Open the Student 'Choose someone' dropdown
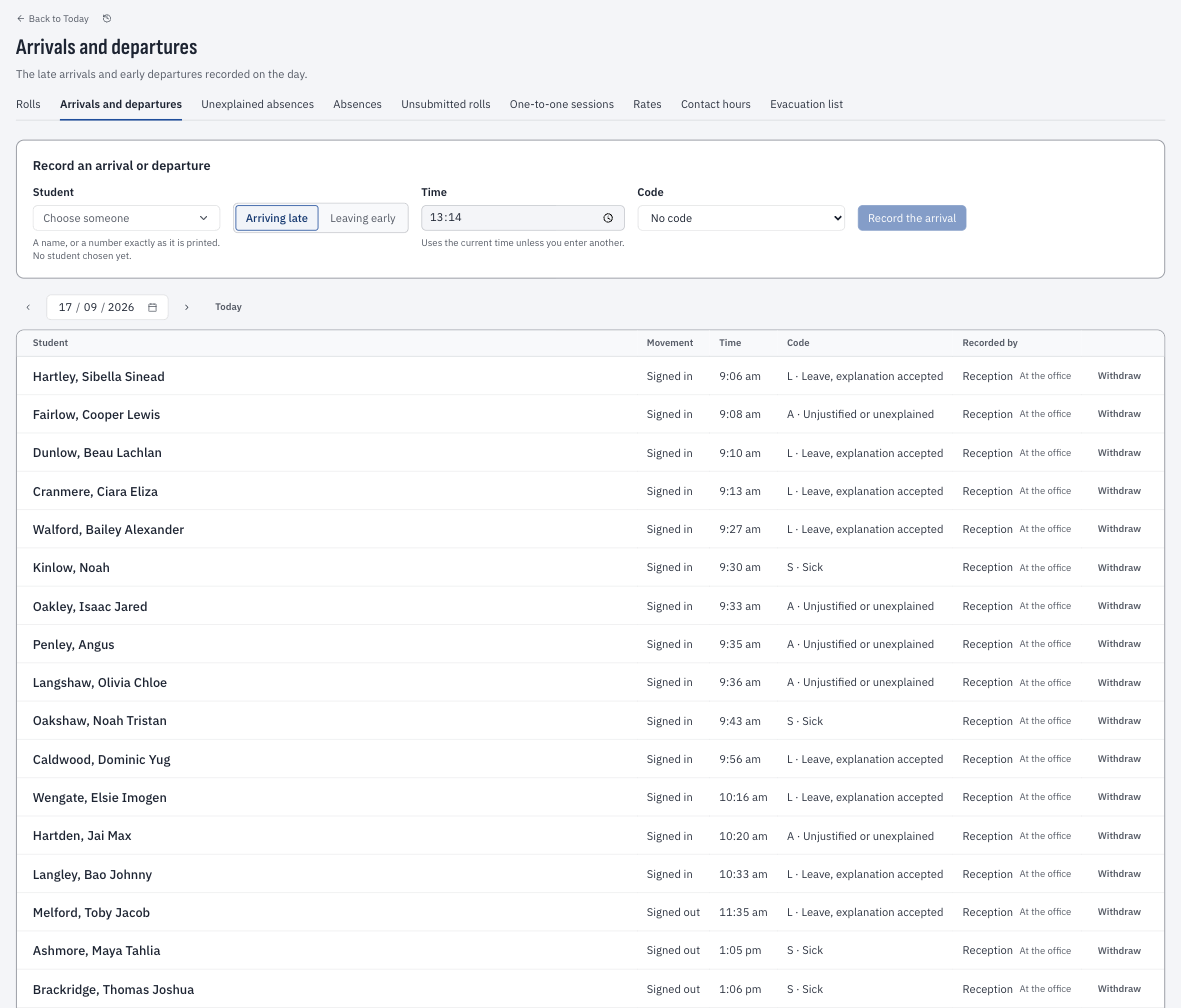This screenshot has width=1181, height=1008. click(x=127, y=218)
